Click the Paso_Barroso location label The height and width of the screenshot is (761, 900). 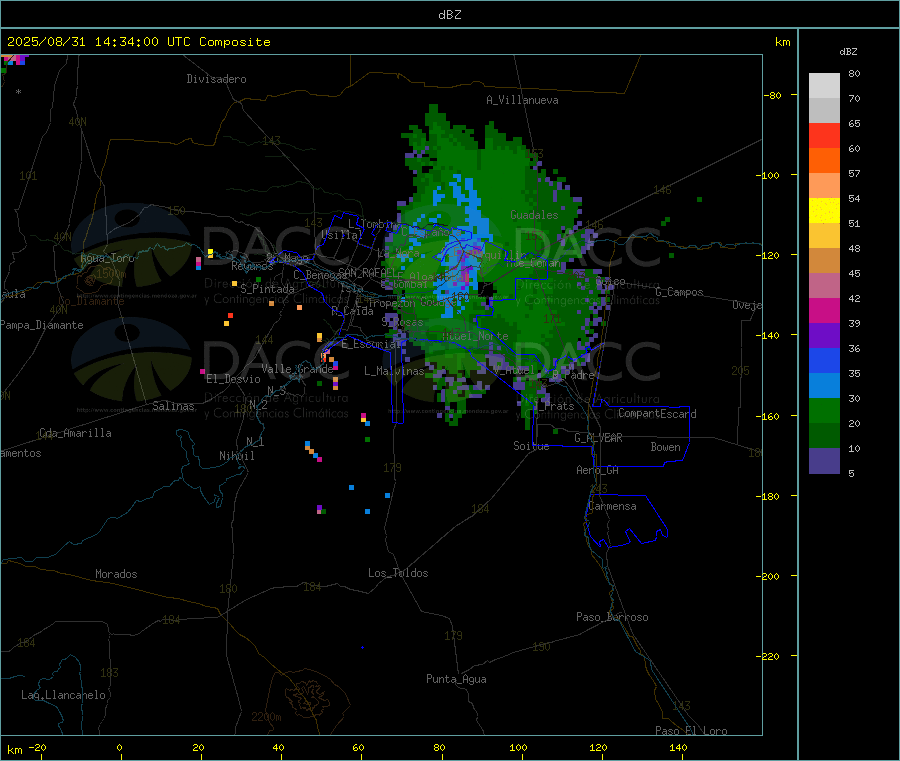[612, 617]
